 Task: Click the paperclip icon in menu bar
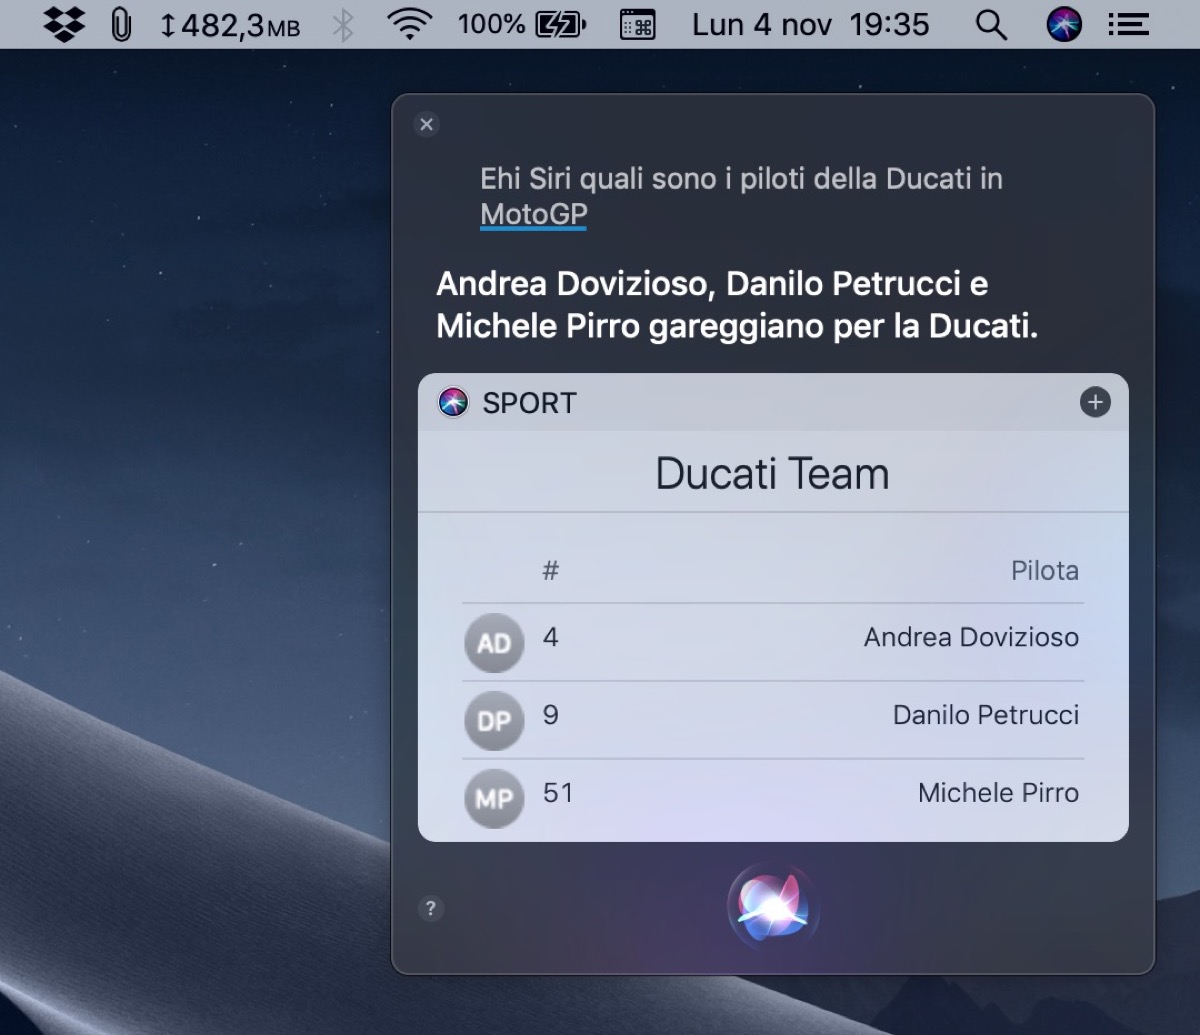click(x=120, y=24)
